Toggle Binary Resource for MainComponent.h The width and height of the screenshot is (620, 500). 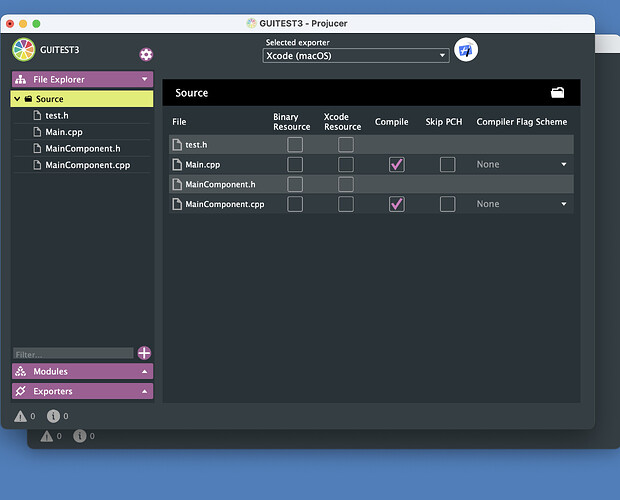[x=295, y=184]
